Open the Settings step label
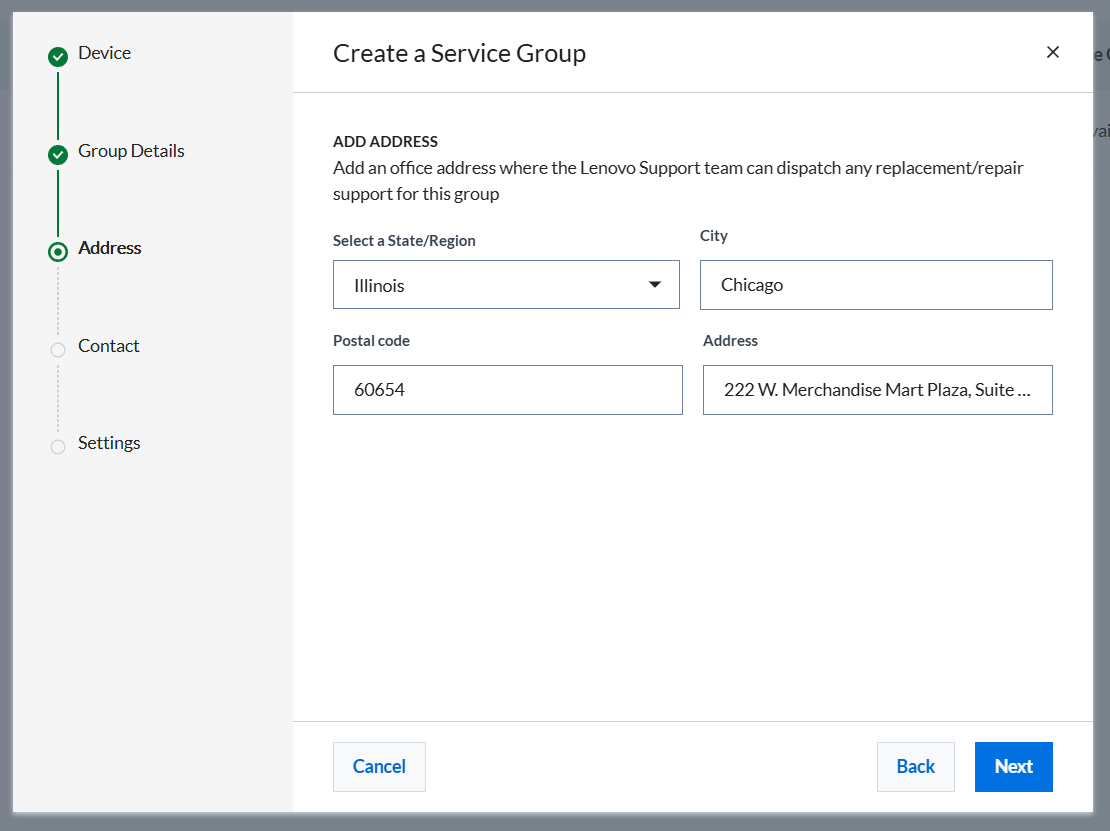The image size is (1110, 831). (x=109, y=443)
